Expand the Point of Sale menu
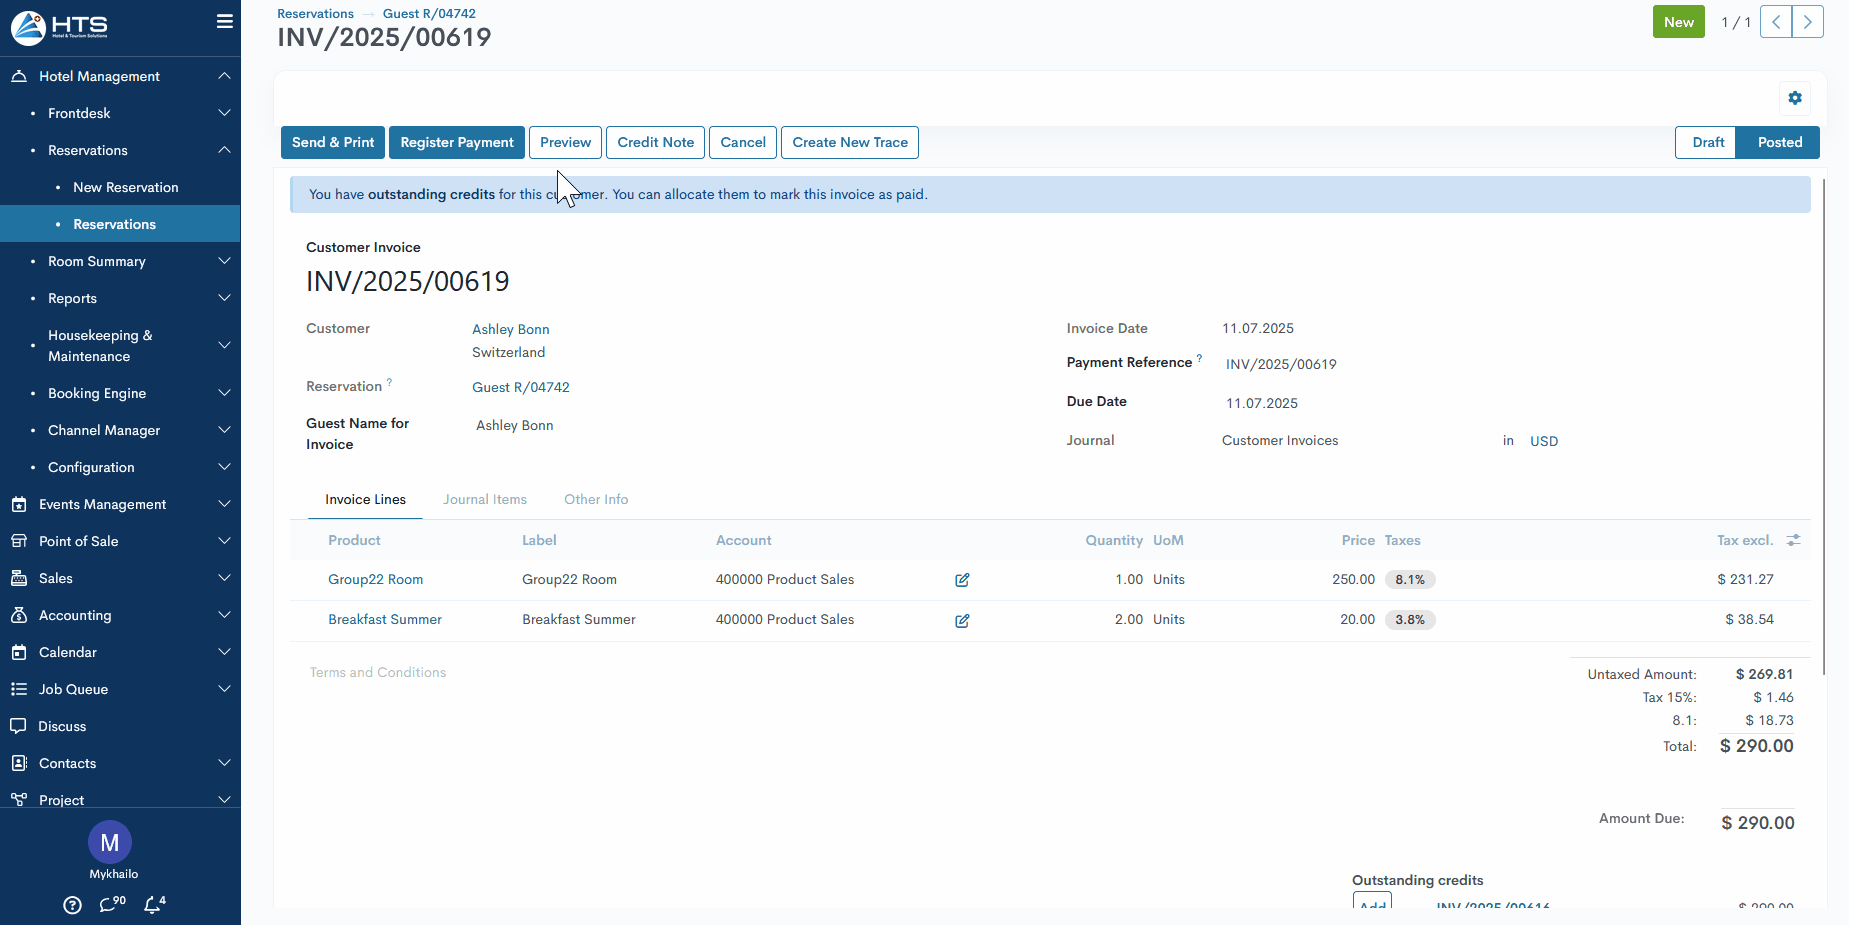The height and width of the screenshot is (925, 1849). pos(120,541)
